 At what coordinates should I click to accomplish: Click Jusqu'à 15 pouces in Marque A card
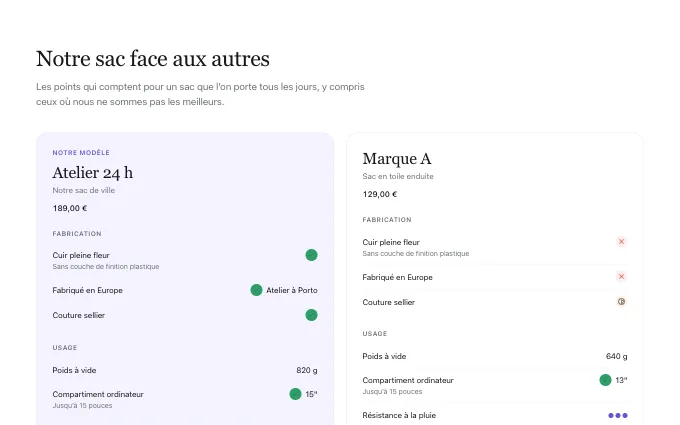(x=392, y=392)
